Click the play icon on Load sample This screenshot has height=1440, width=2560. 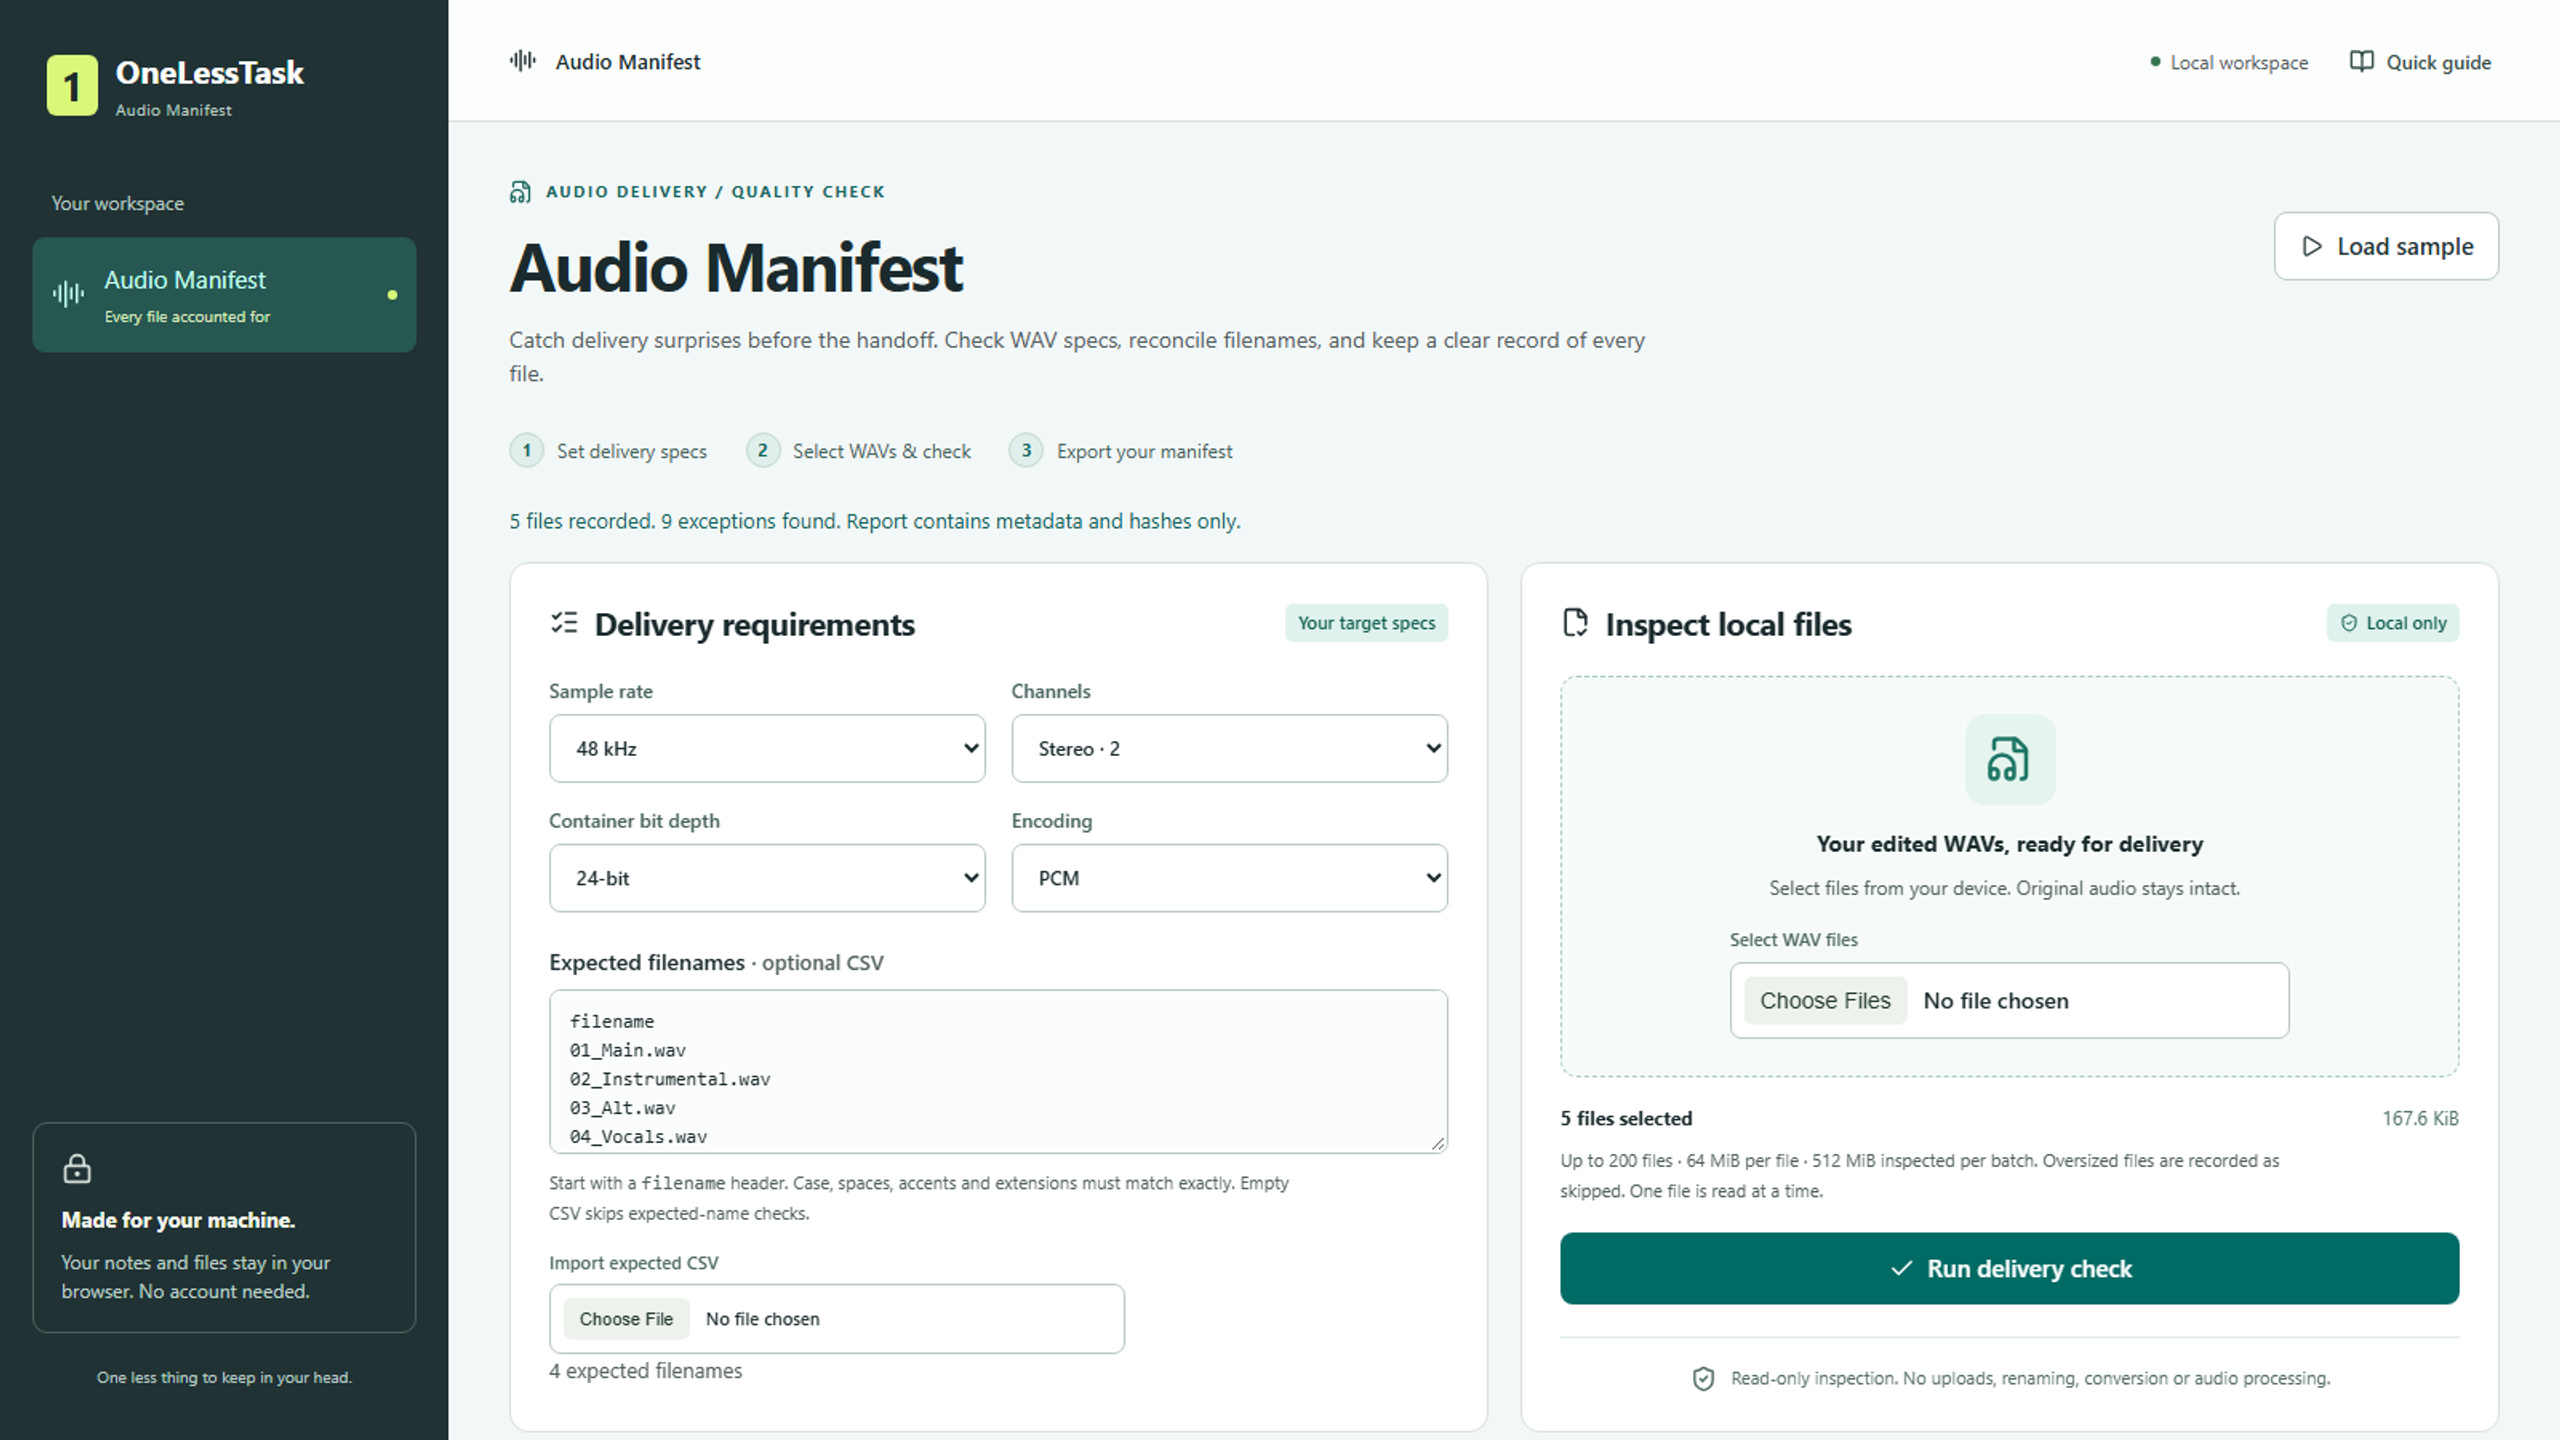(2312, 246)
